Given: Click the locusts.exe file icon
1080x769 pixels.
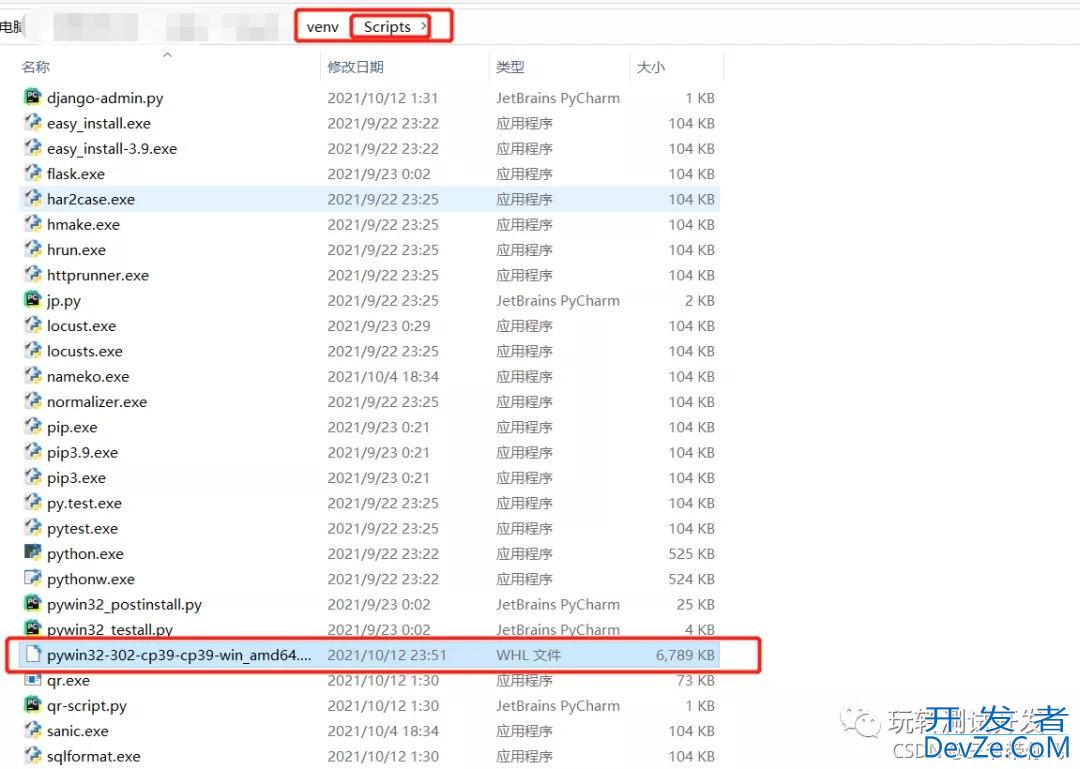Looking at the screenshot, I should coord(32,351).
